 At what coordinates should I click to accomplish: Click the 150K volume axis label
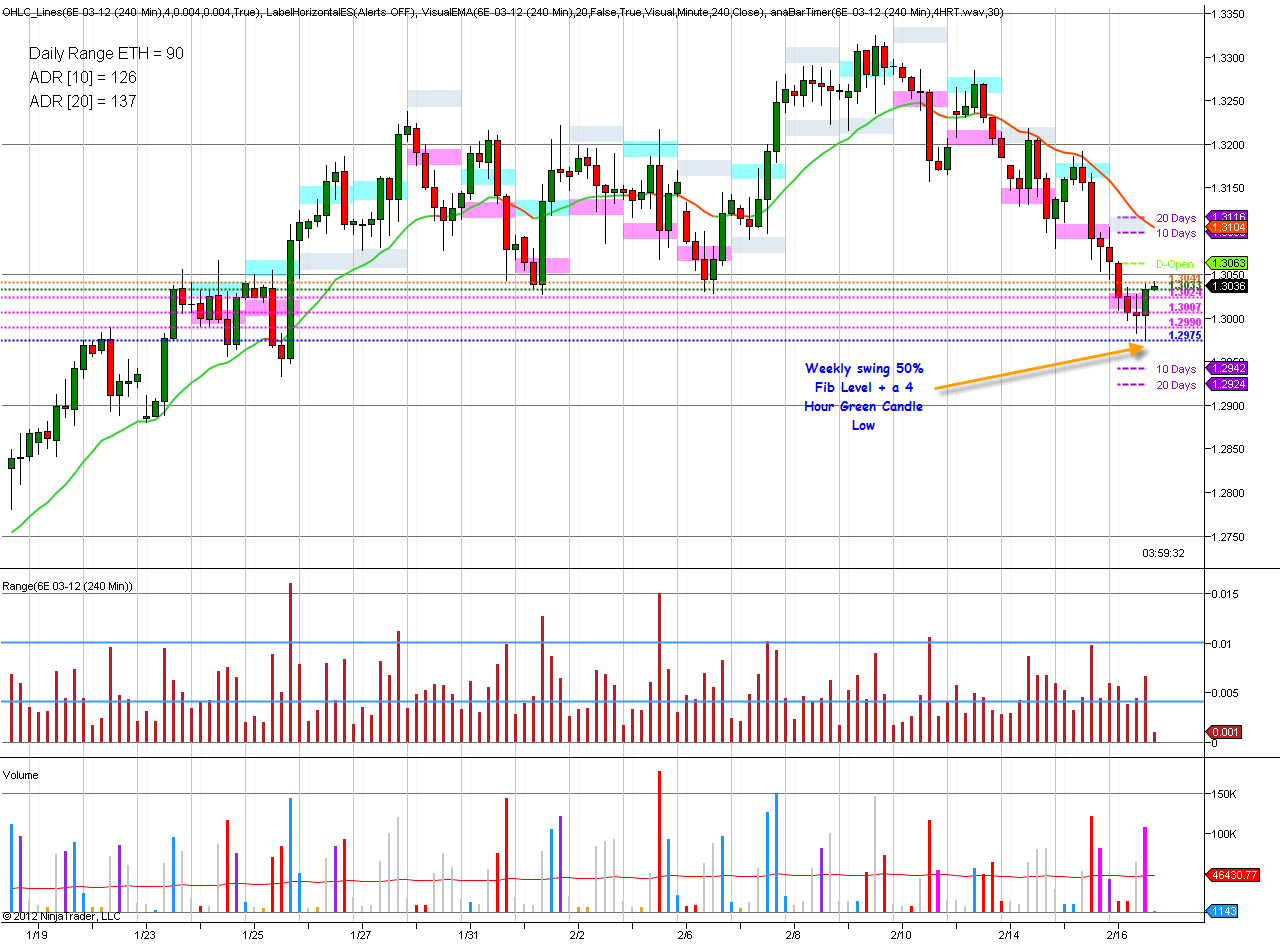click(x=1224, y=794)
